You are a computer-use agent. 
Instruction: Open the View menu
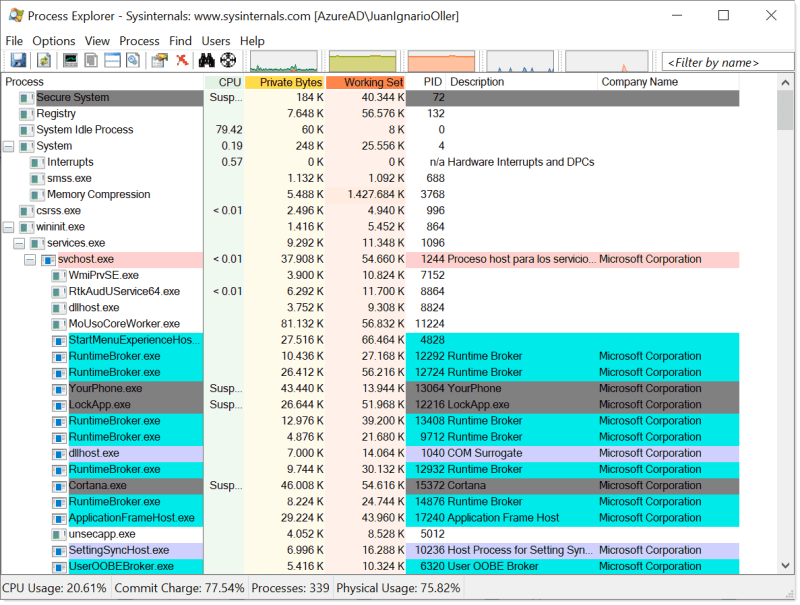click(97, 41)
